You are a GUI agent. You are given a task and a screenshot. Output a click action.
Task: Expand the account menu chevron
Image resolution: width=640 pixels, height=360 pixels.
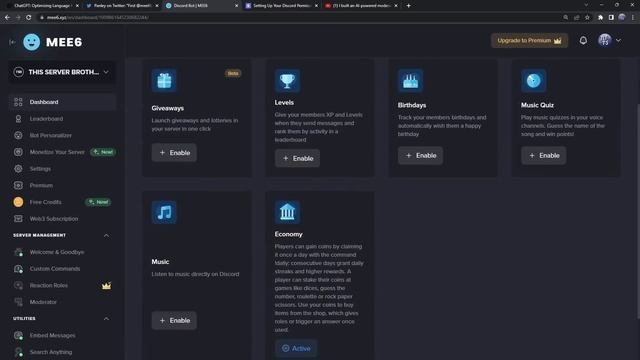tap(618, 40)
